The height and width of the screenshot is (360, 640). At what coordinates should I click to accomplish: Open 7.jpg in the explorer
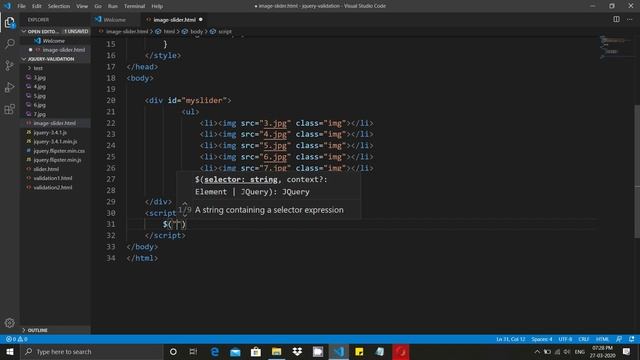pos(40,114)
